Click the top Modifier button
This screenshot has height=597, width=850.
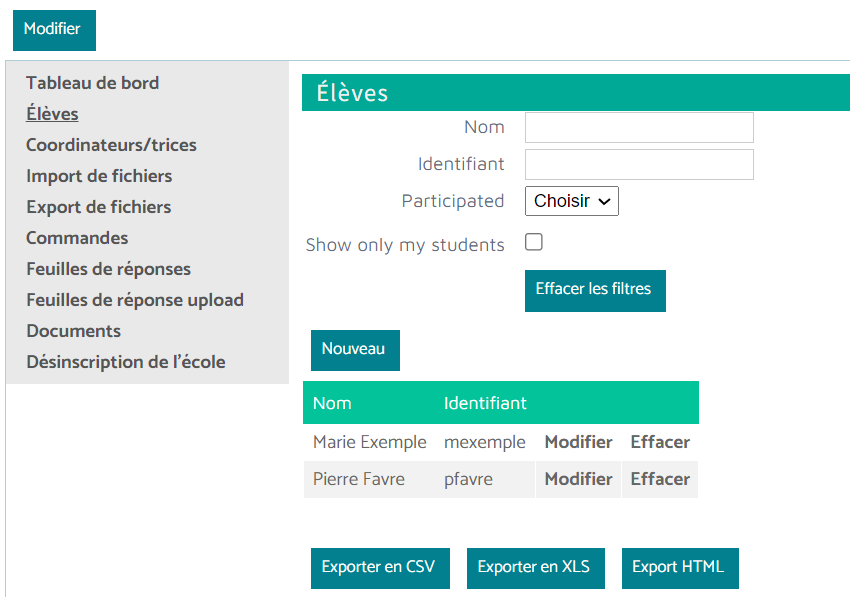[53, 30]
